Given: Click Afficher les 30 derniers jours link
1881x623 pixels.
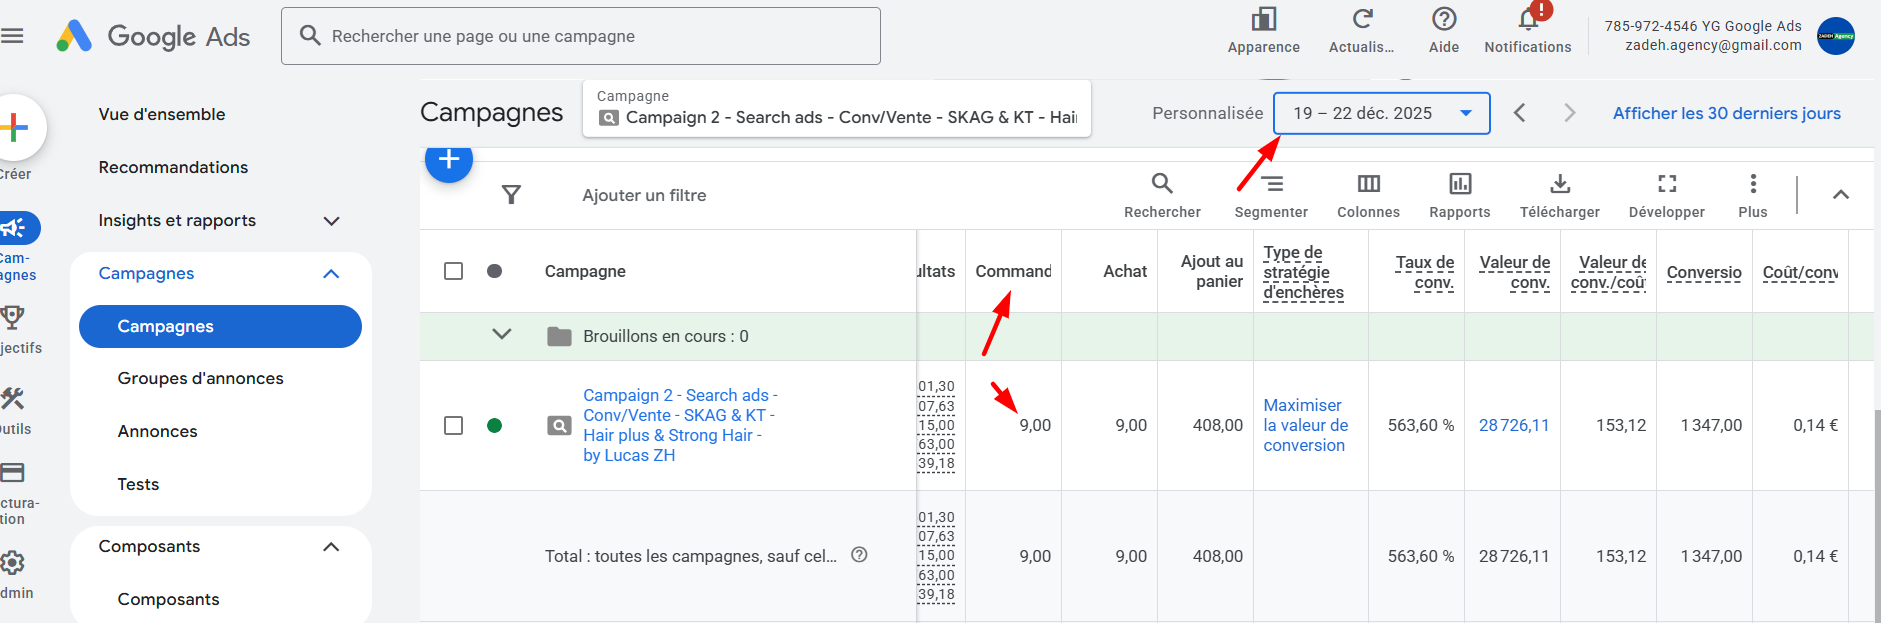Looking at the screenshot, I should point(1726,113).
